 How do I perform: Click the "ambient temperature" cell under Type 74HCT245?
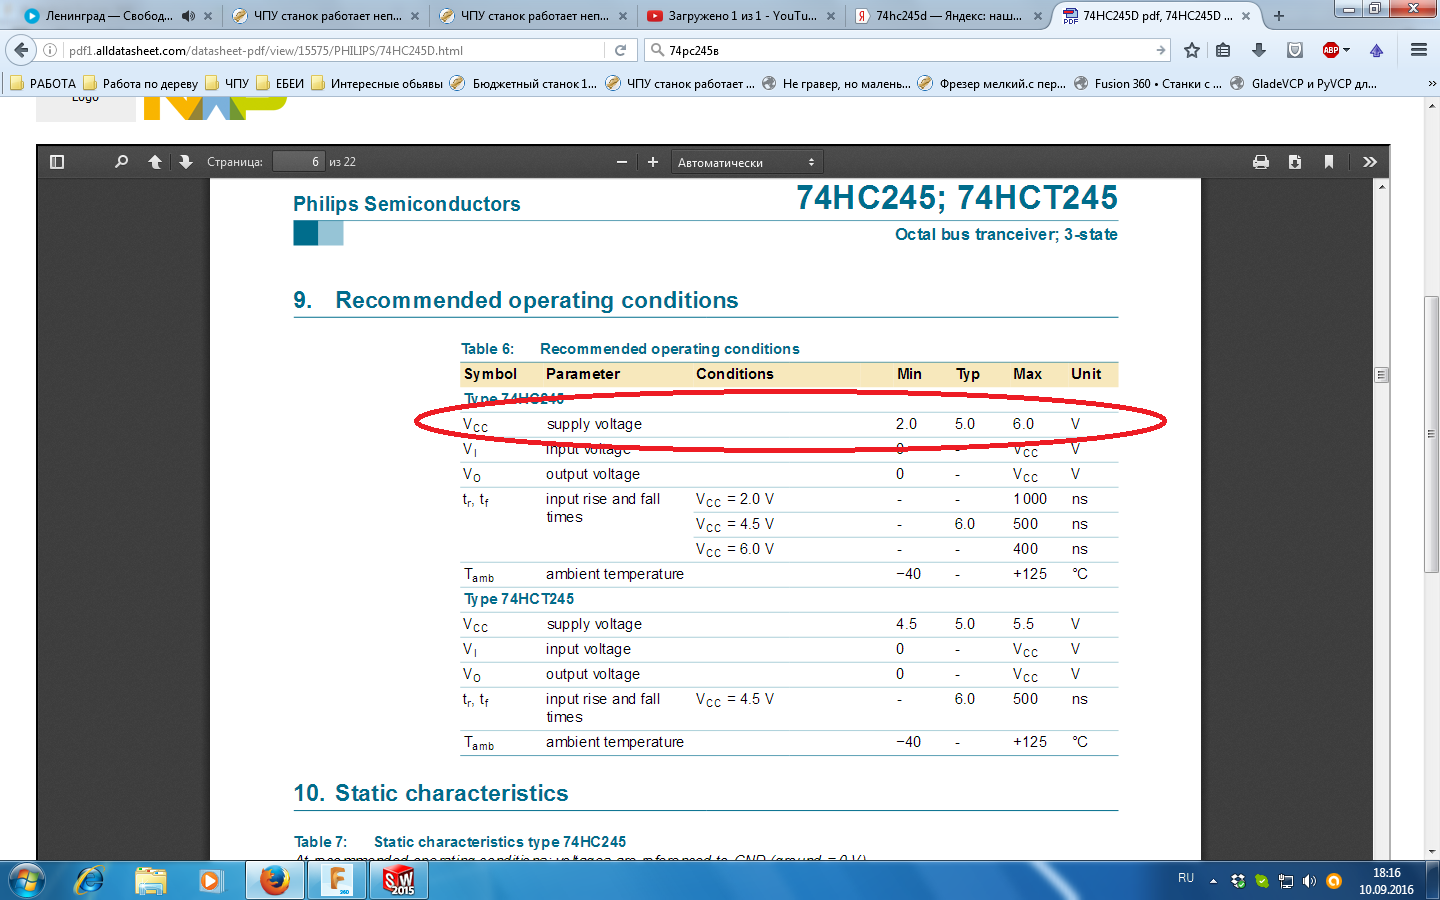click(615, 742)
